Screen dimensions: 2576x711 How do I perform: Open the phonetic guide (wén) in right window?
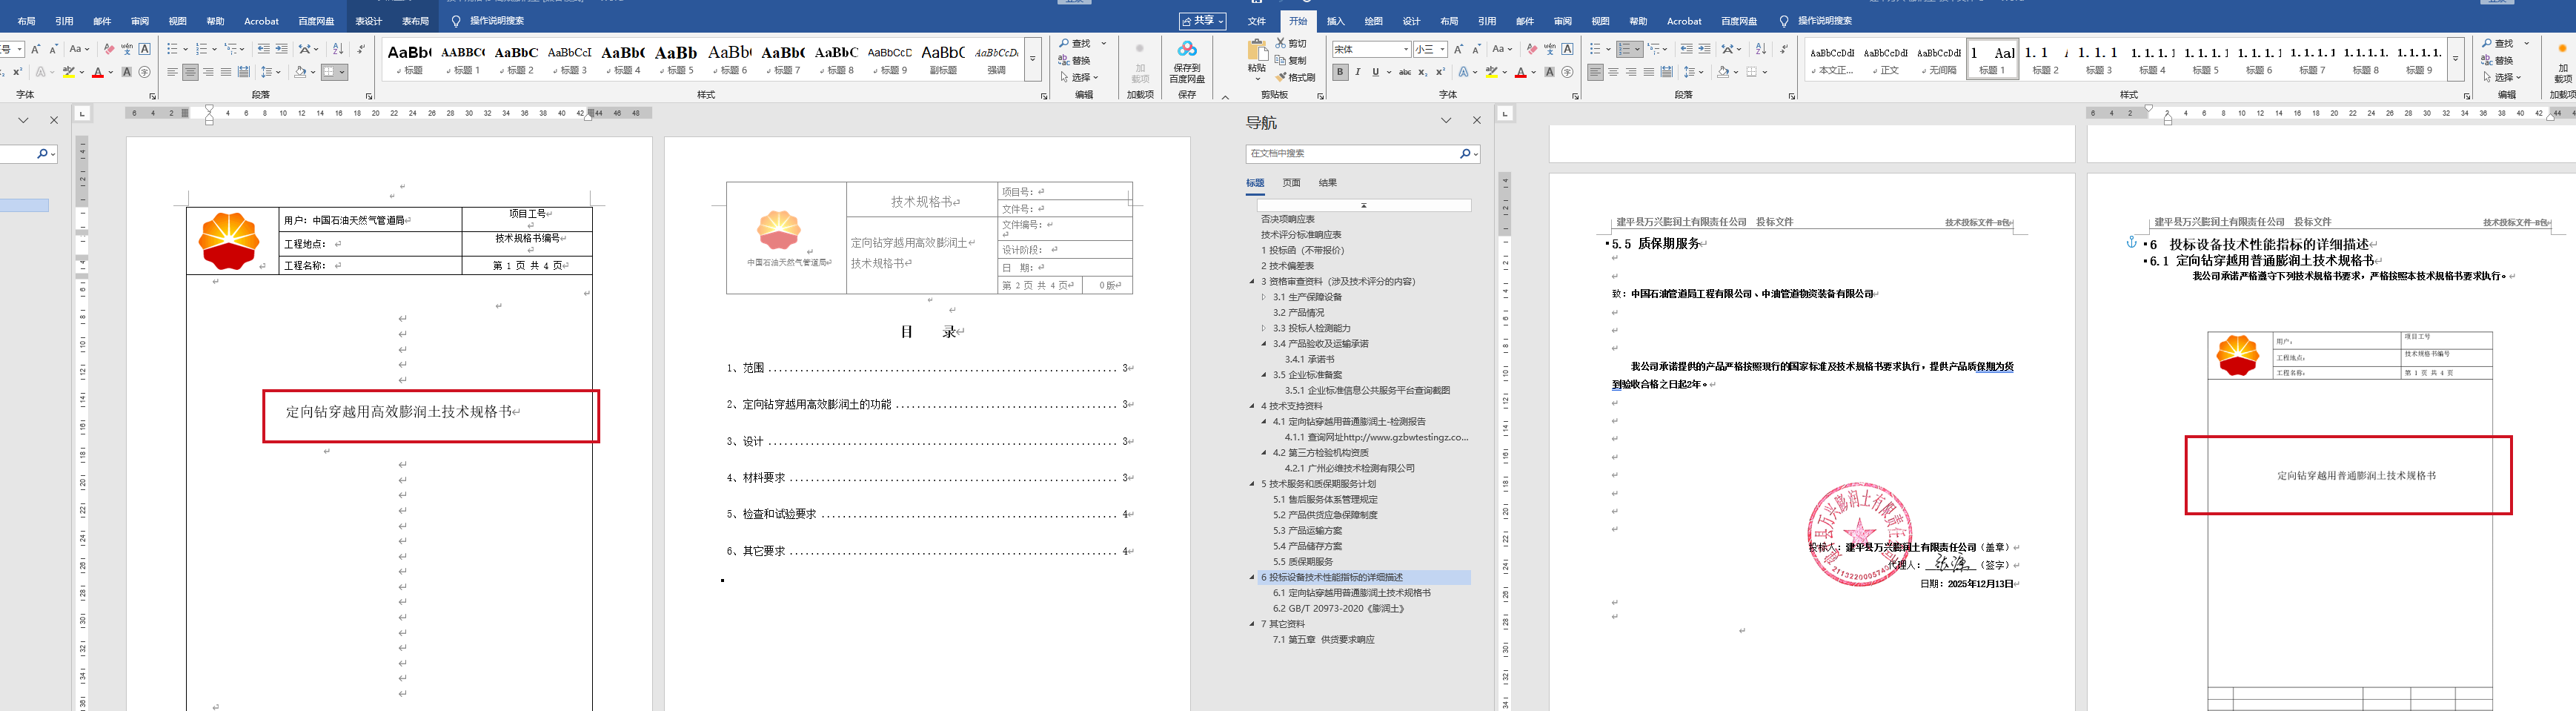1549,49
